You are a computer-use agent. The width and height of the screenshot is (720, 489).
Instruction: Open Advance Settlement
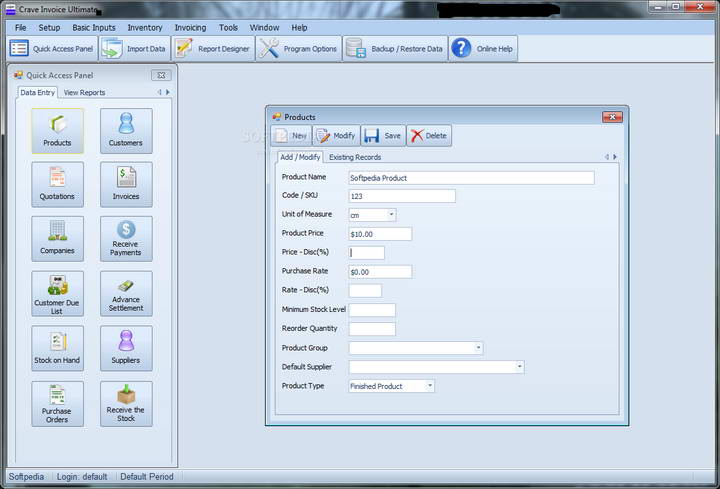pyautogui.click(x=126, y=294)
